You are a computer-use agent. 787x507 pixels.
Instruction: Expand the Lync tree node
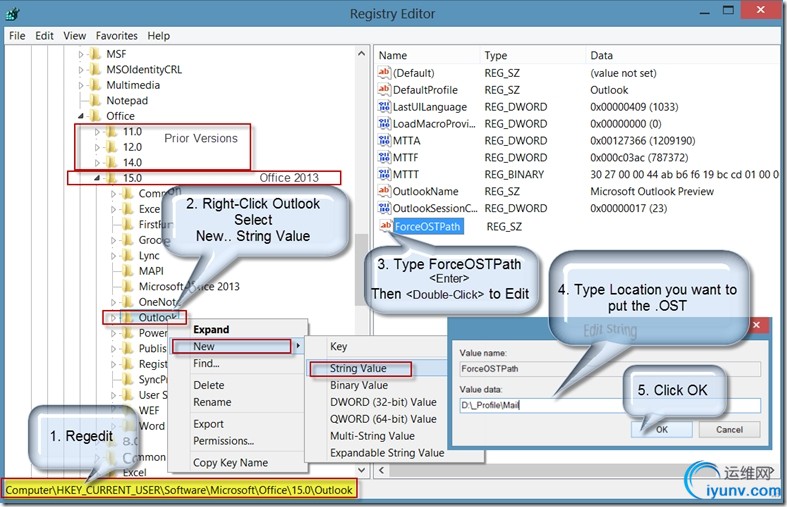click(x=113, y=256)
